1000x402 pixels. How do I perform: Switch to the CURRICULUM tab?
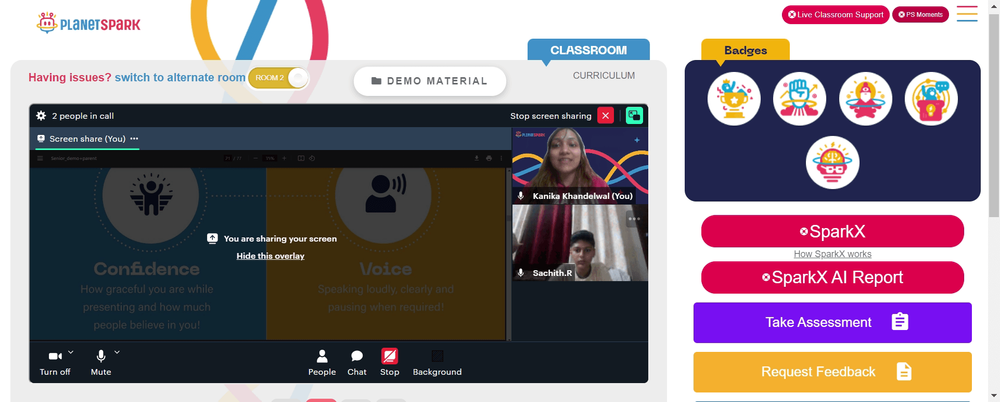coord(604,75)
